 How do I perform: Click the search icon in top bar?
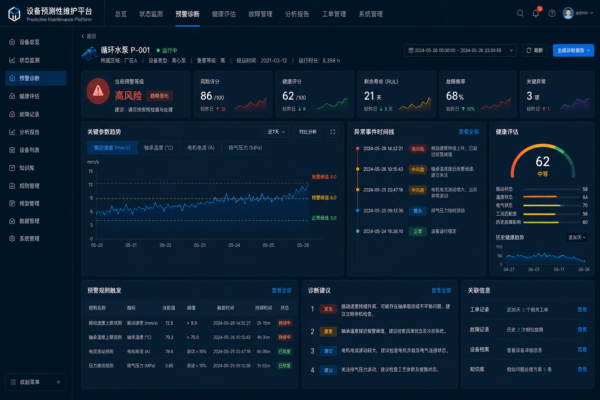click(x=522, y=14)
